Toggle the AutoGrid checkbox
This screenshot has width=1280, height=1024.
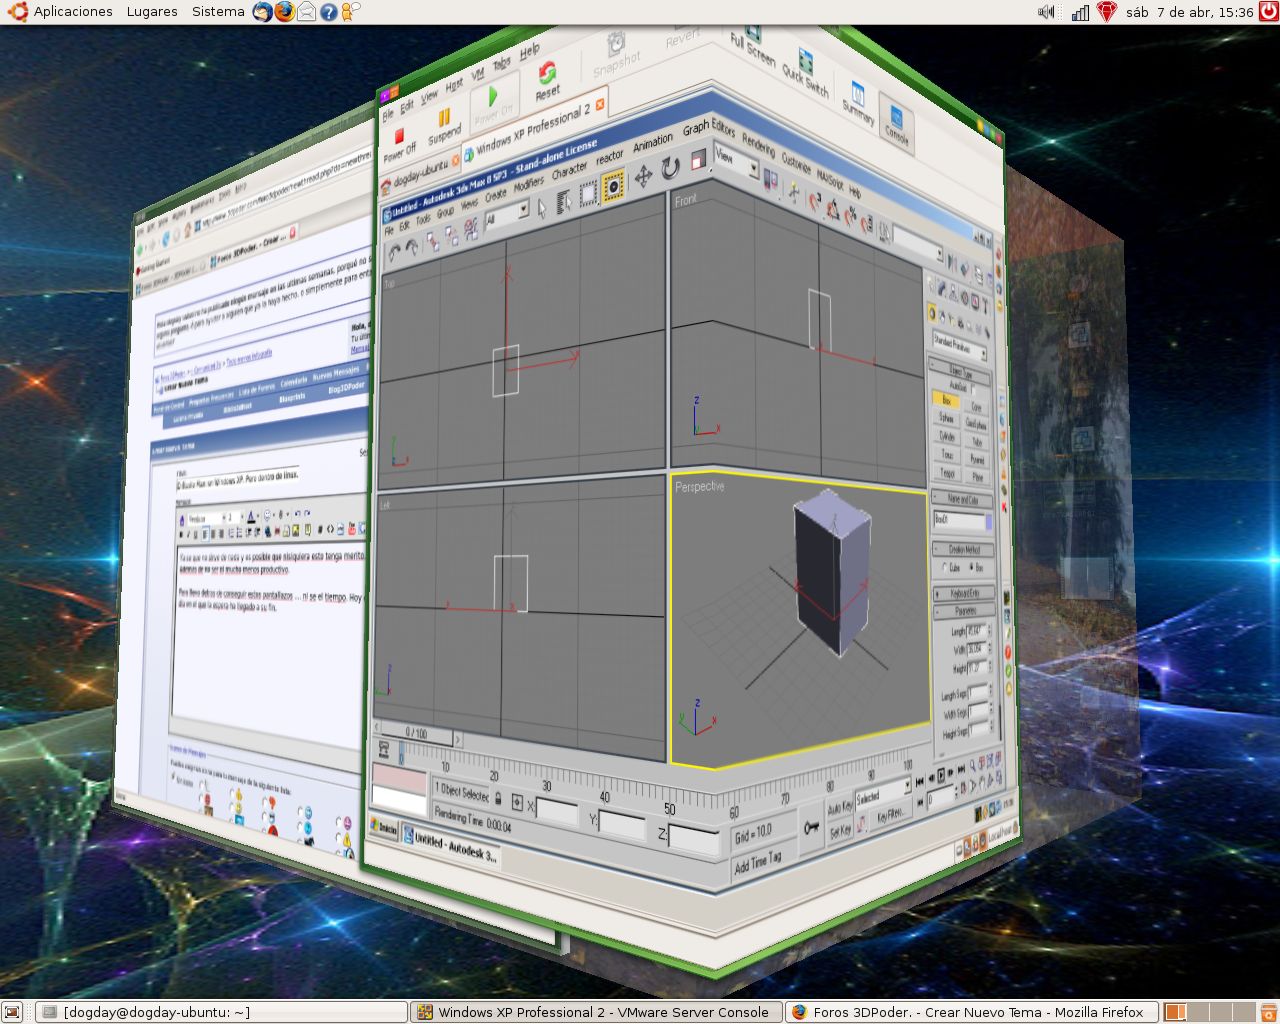(x=974, y=390)
